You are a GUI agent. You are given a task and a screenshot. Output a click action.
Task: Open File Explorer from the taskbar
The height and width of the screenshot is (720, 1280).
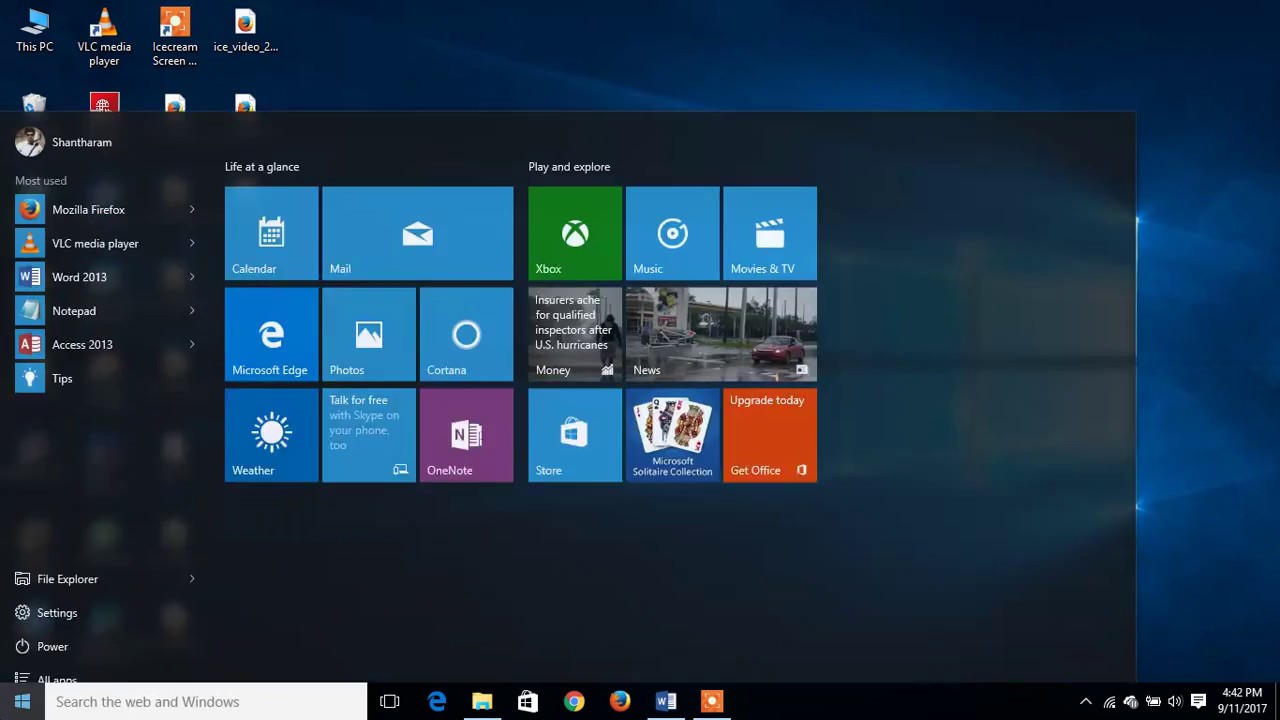click(482, 702)
